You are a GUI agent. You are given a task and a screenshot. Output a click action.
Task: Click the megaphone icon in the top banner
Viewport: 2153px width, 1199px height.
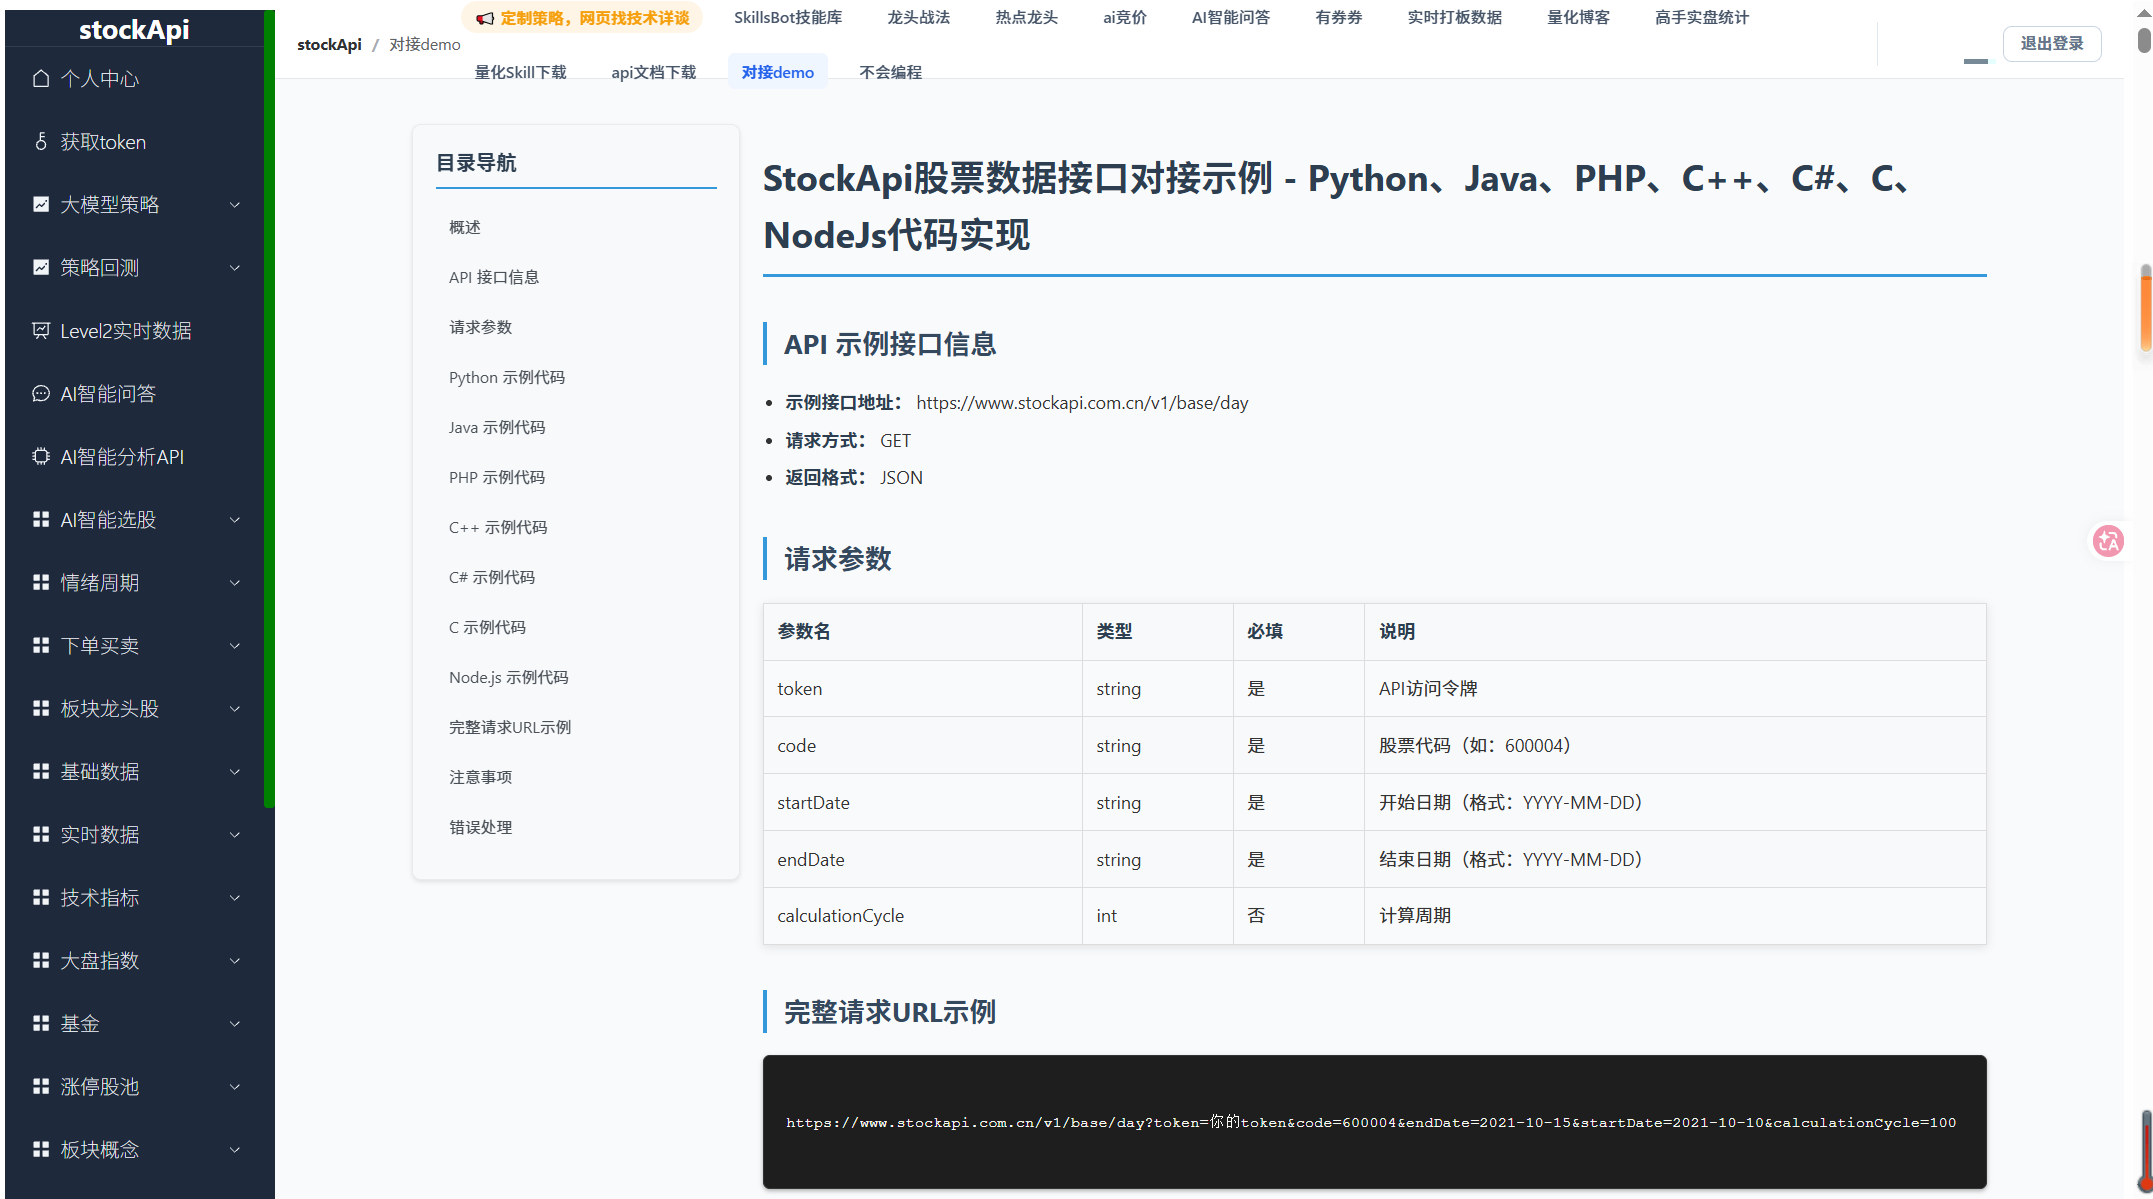pos(485,18)
